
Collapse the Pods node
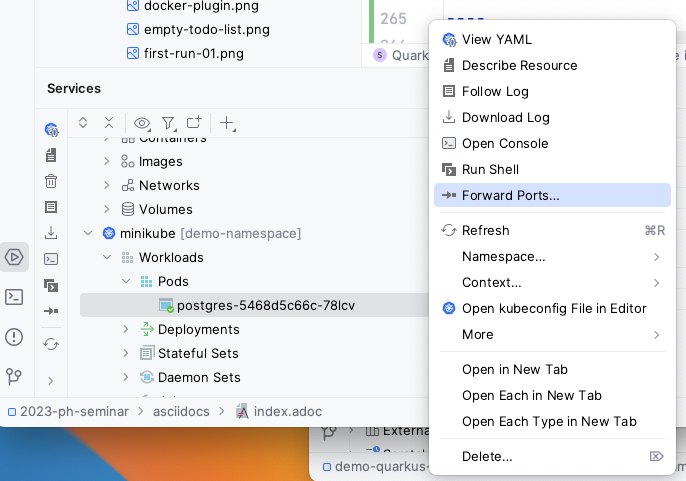click(126, 281)
